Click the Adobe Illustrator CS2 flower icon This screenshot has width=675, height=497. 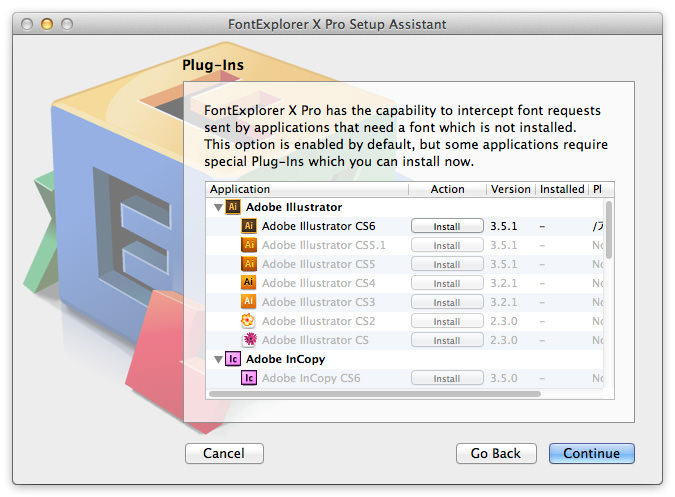point(249,321)
